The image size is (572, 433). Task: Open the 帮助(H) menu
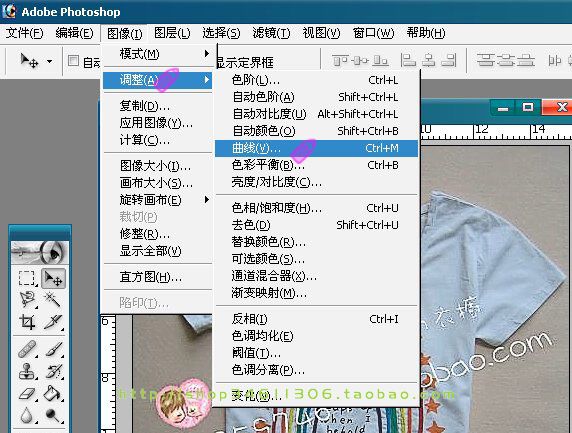pyautogui.click(x=426, y=33)
